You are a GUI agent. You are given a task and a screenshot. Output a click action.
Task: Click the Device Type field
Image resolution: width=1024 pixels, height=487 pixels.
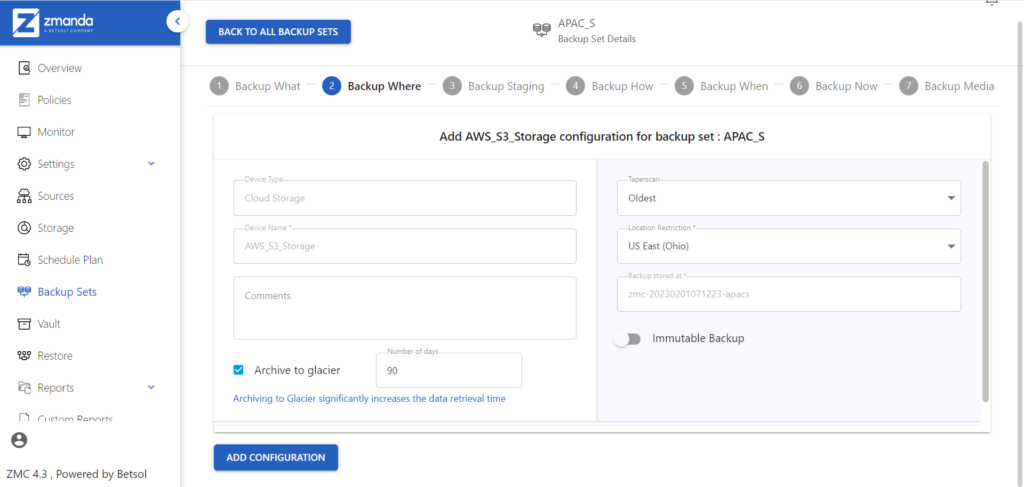[405, 198]
